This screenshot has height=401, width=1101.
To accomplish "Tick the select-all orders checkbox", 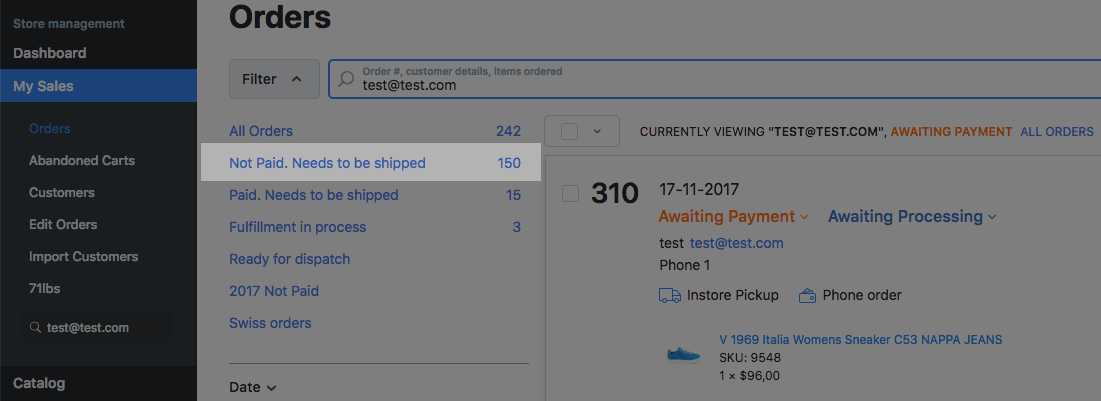I will pos(569,131).
